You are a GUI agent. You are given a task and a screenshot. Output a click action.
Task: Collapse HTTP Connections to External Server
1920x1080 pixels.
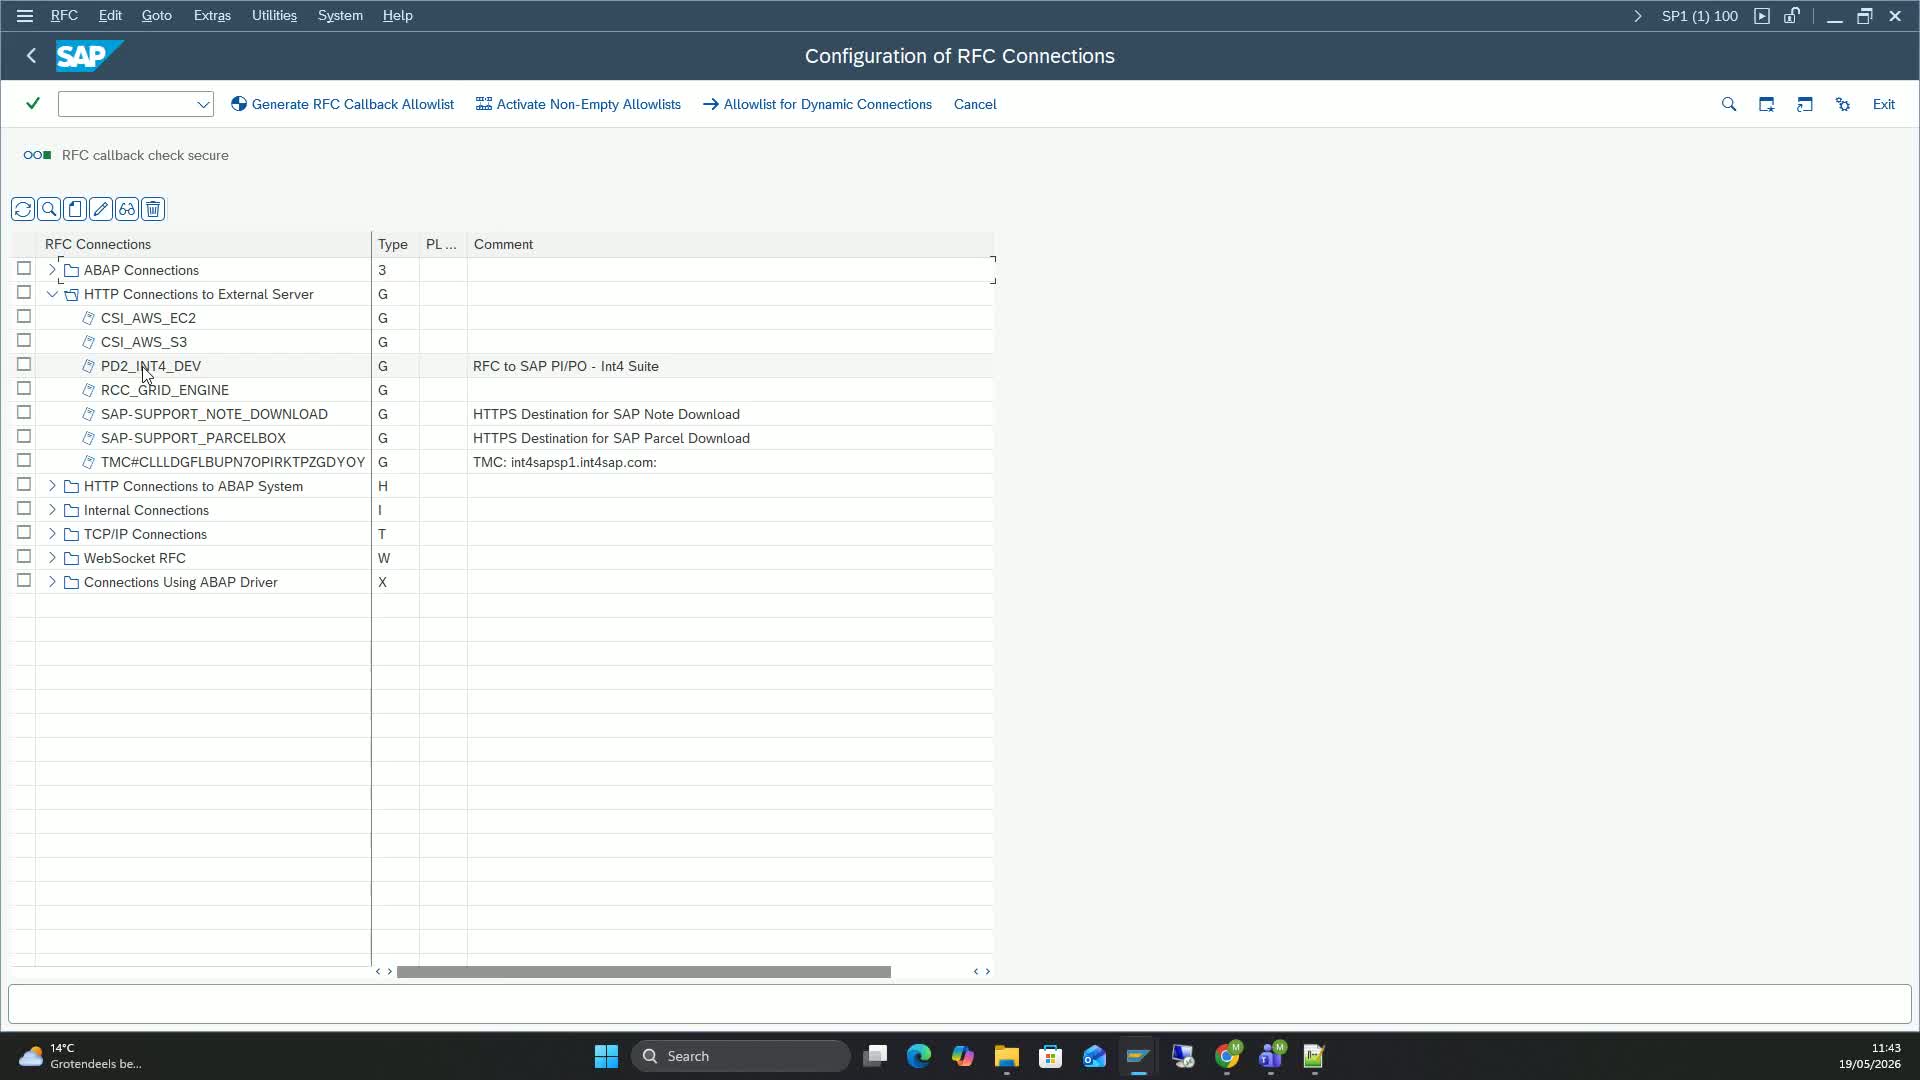click(x=52, y=294)
